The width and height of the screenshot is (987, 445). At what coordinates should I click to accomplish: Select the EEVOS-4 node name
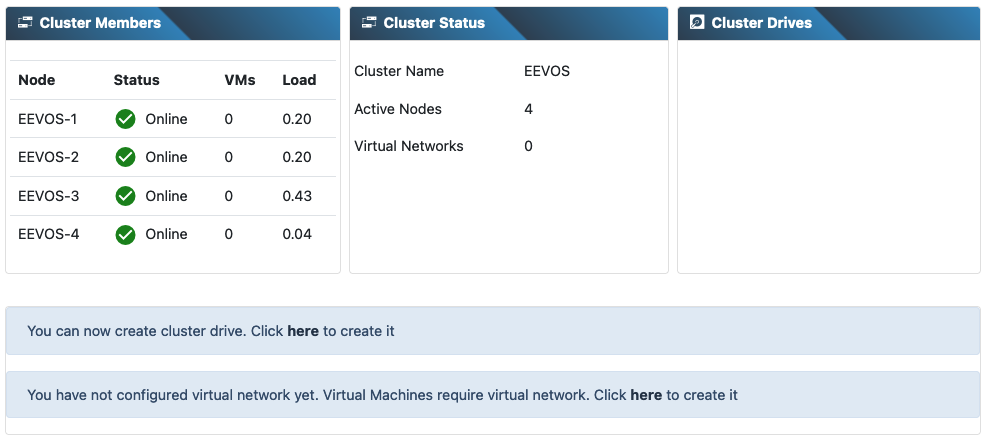[48, 234]
